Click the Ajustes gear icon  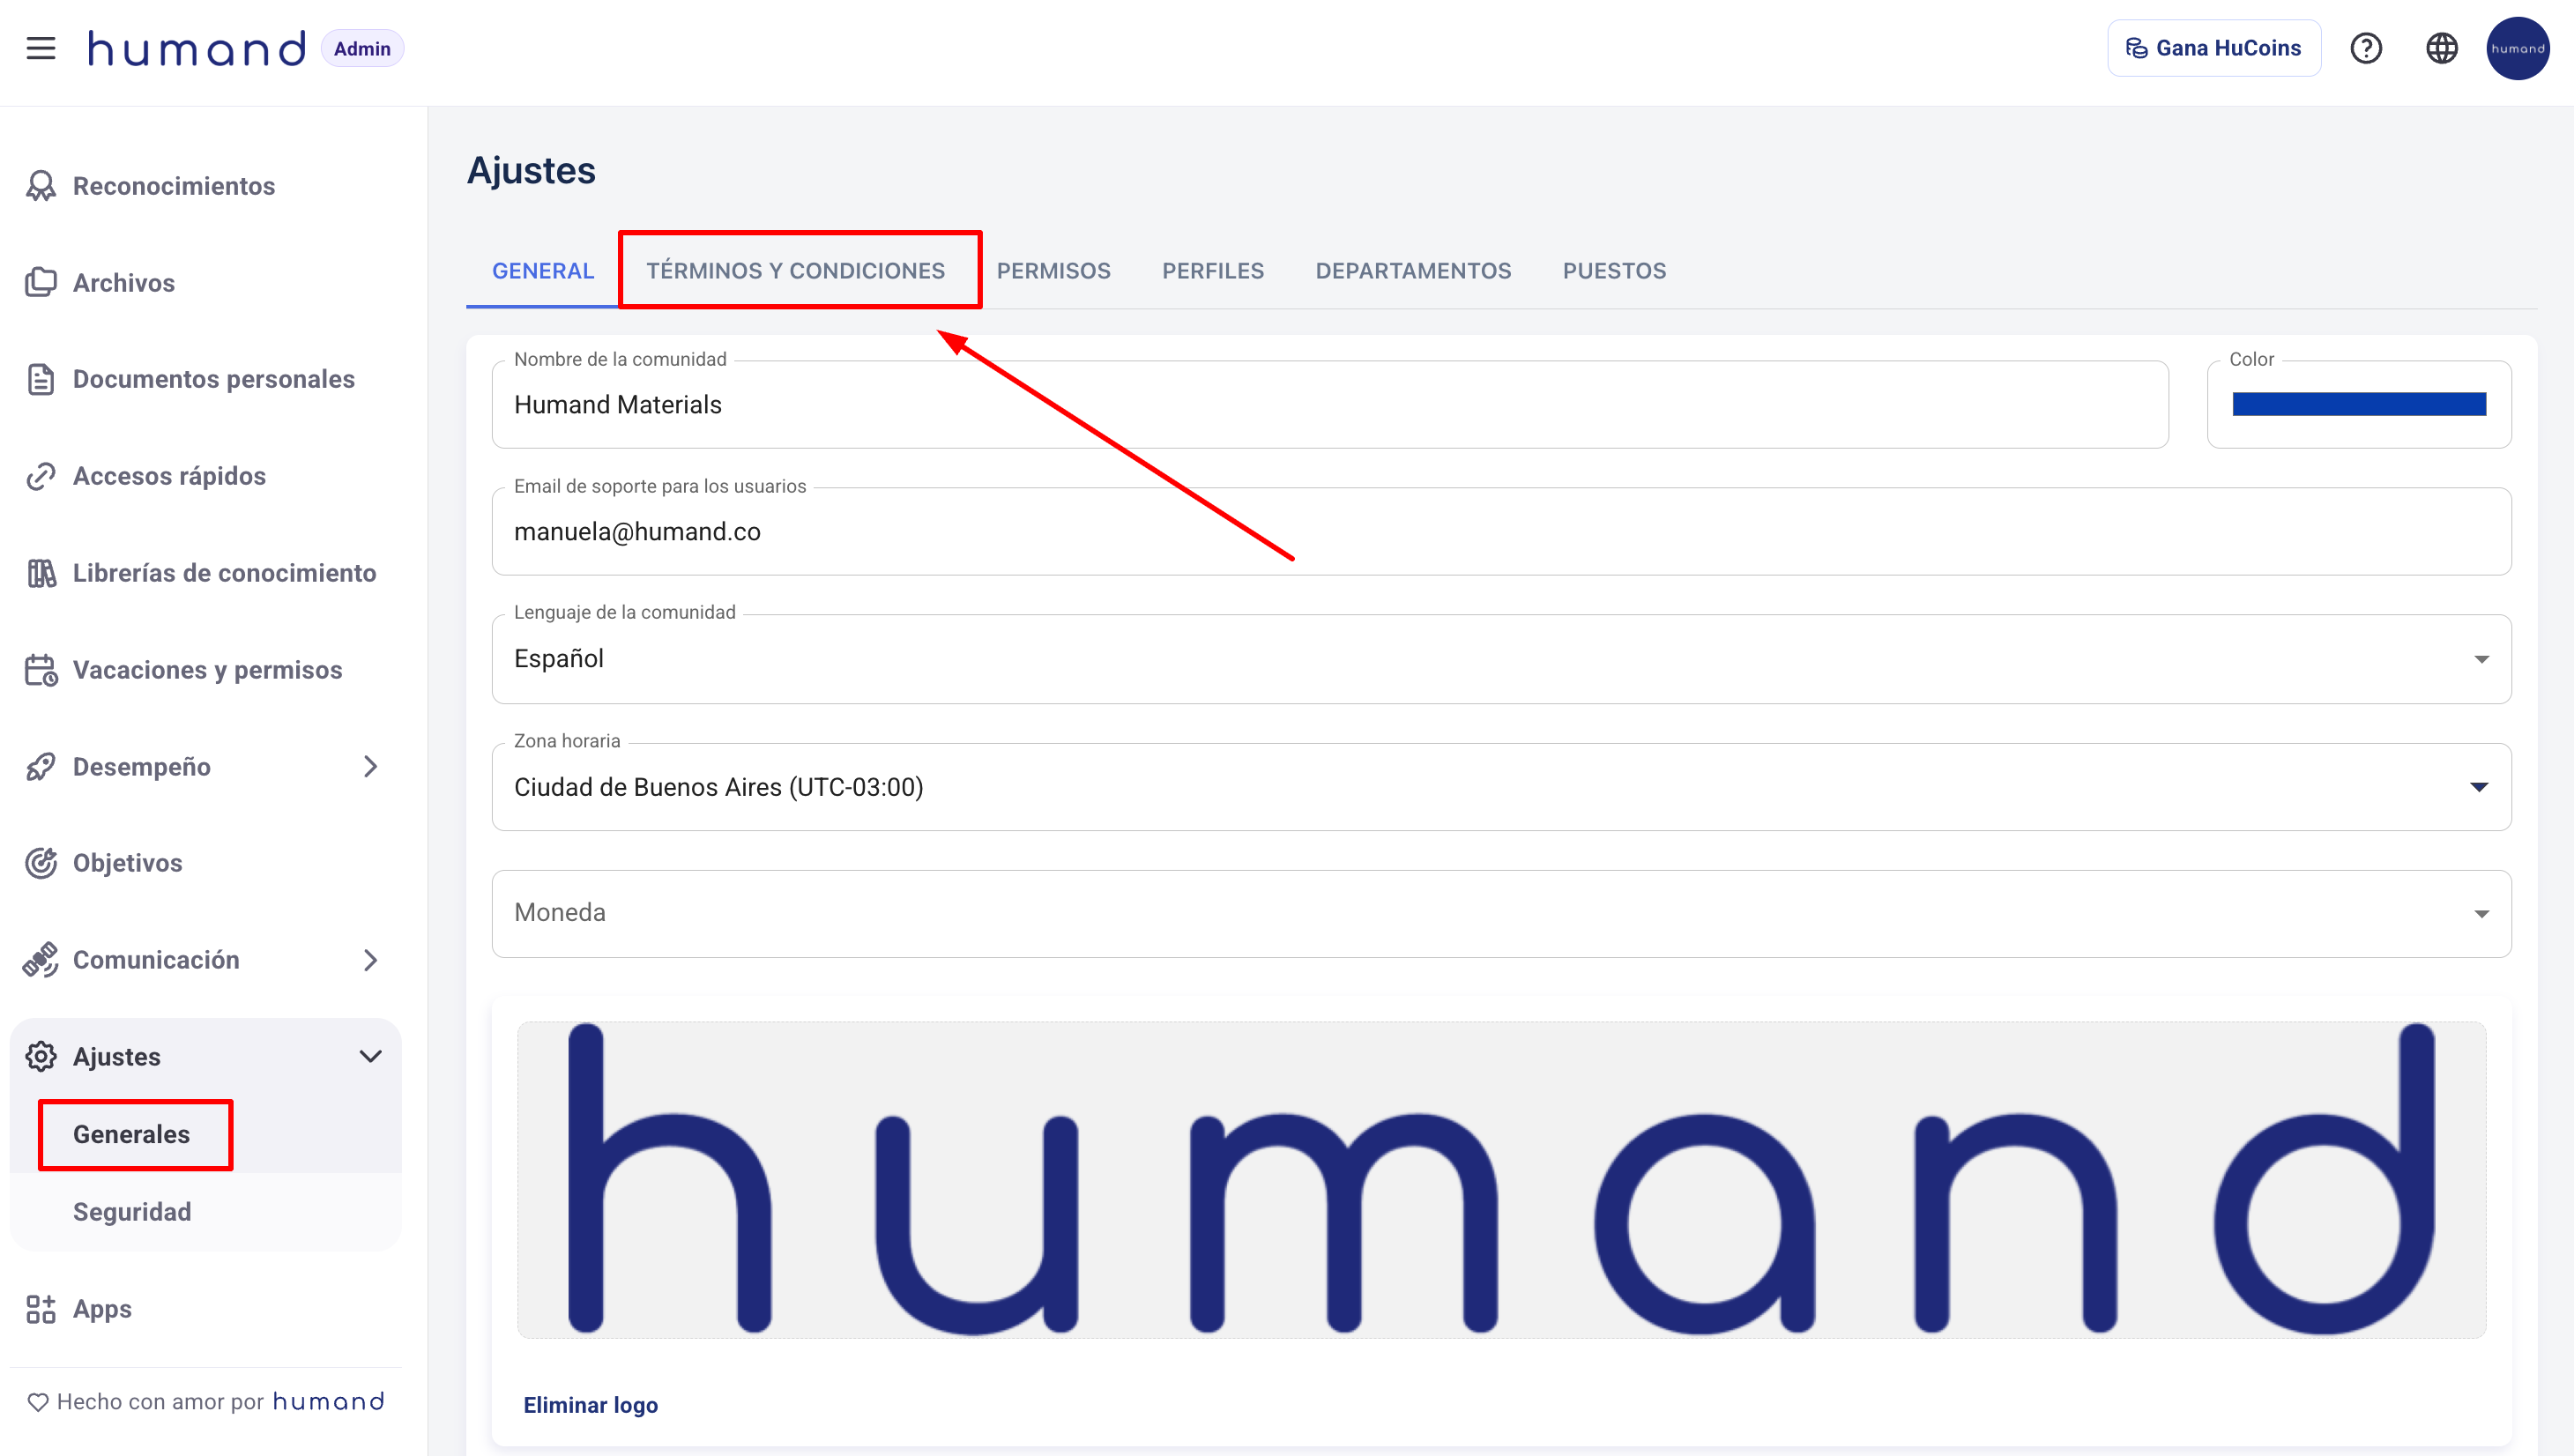[41, 1057]
